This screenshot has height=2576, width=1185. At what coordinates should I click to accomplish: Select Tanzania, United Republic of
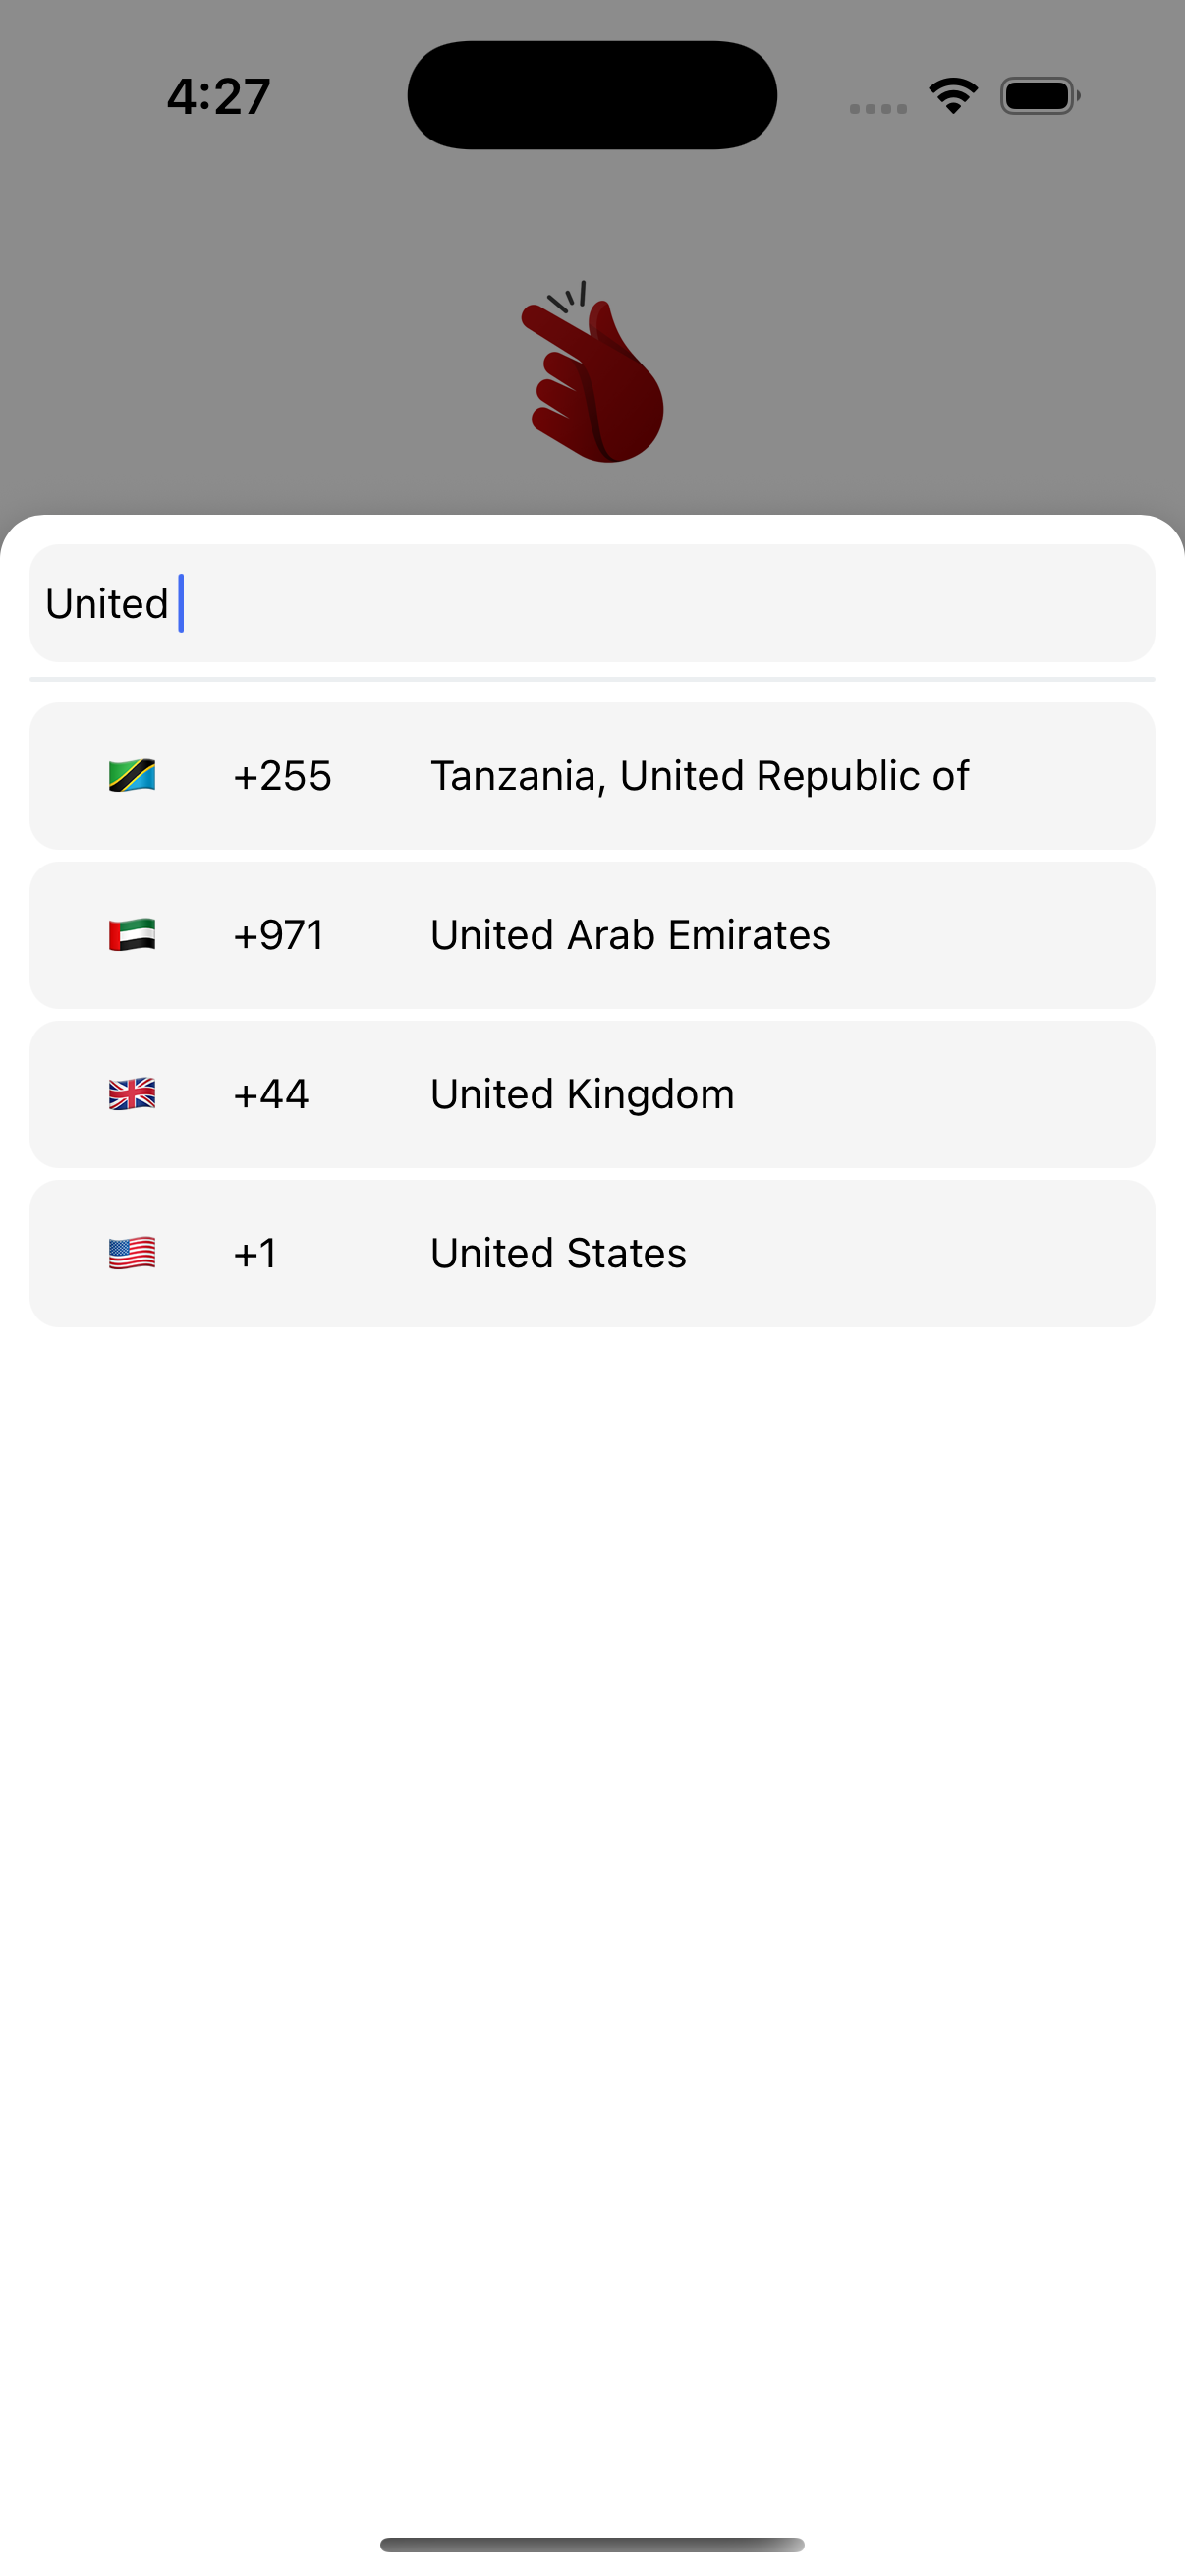(x=699, y=776)
